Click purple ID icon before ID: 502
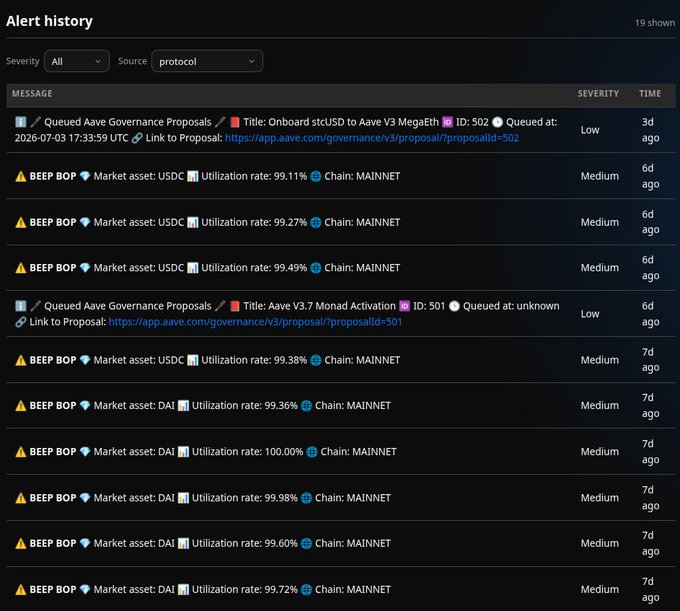680x611 pixels. pyautogui.click(x=447, y=122)
